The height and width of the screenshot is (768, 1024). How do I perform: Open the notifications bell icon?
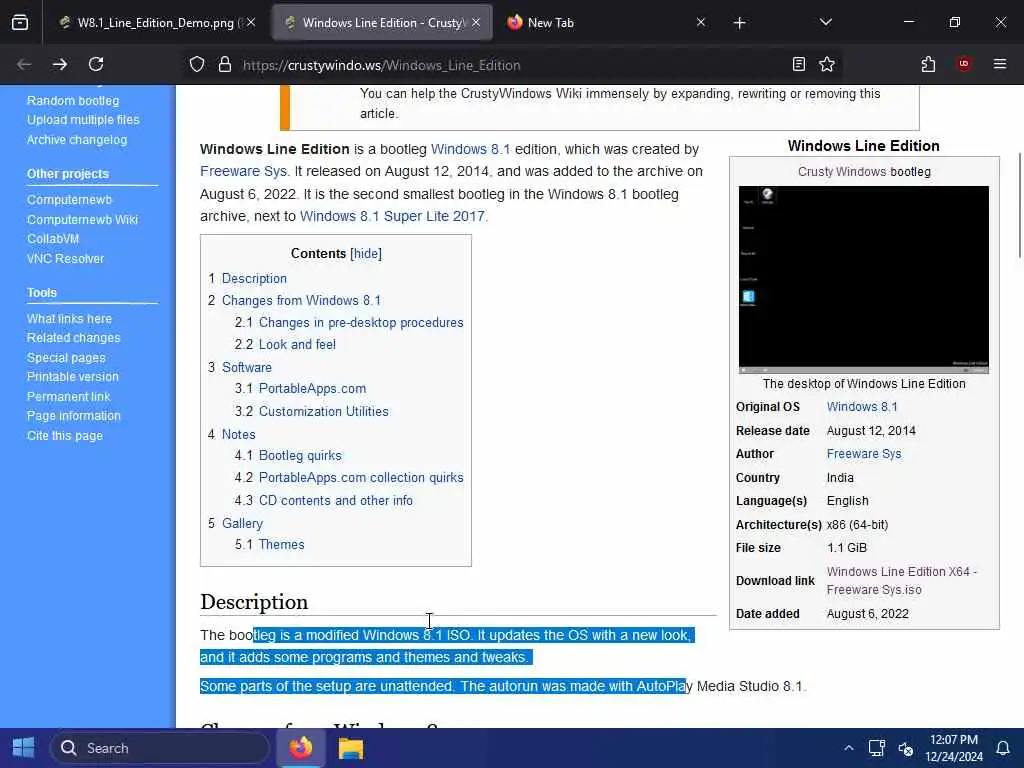pyautogui.click(x=1002, y=748)
